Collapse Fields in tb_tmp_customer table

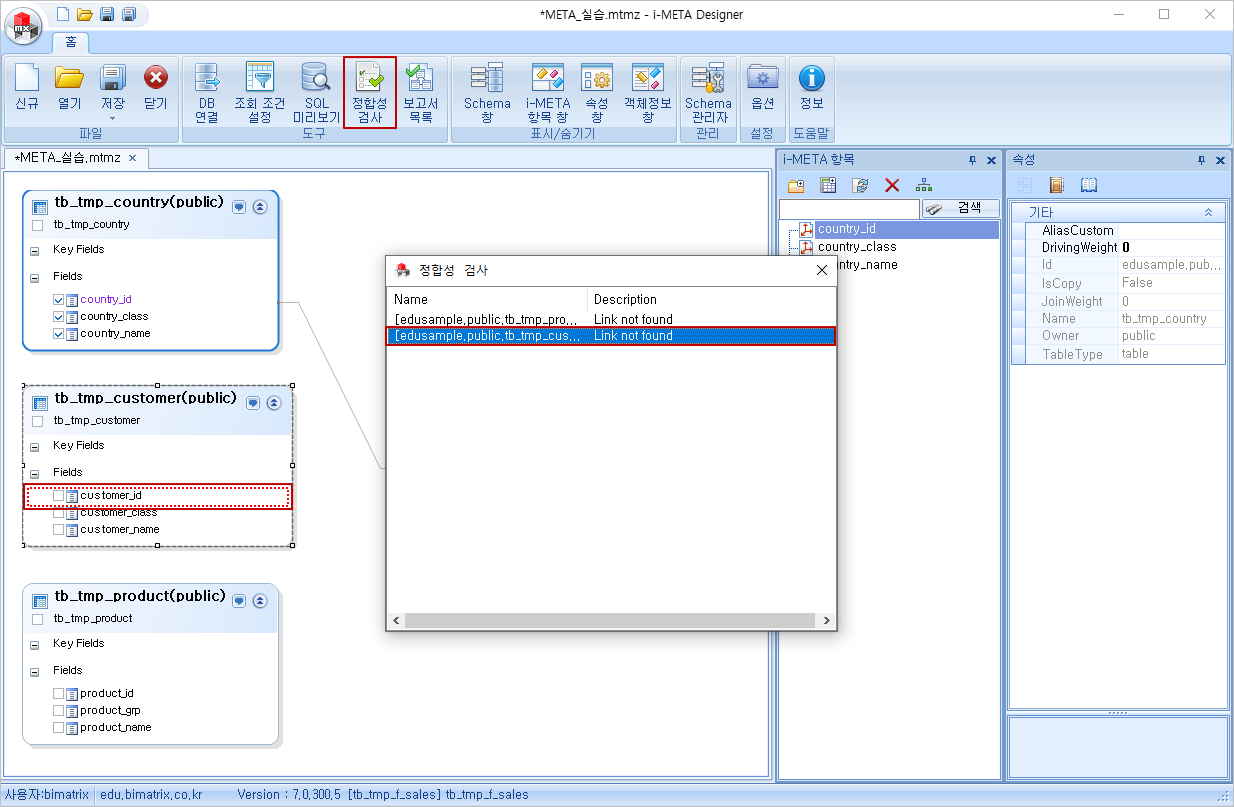(34, 474)
